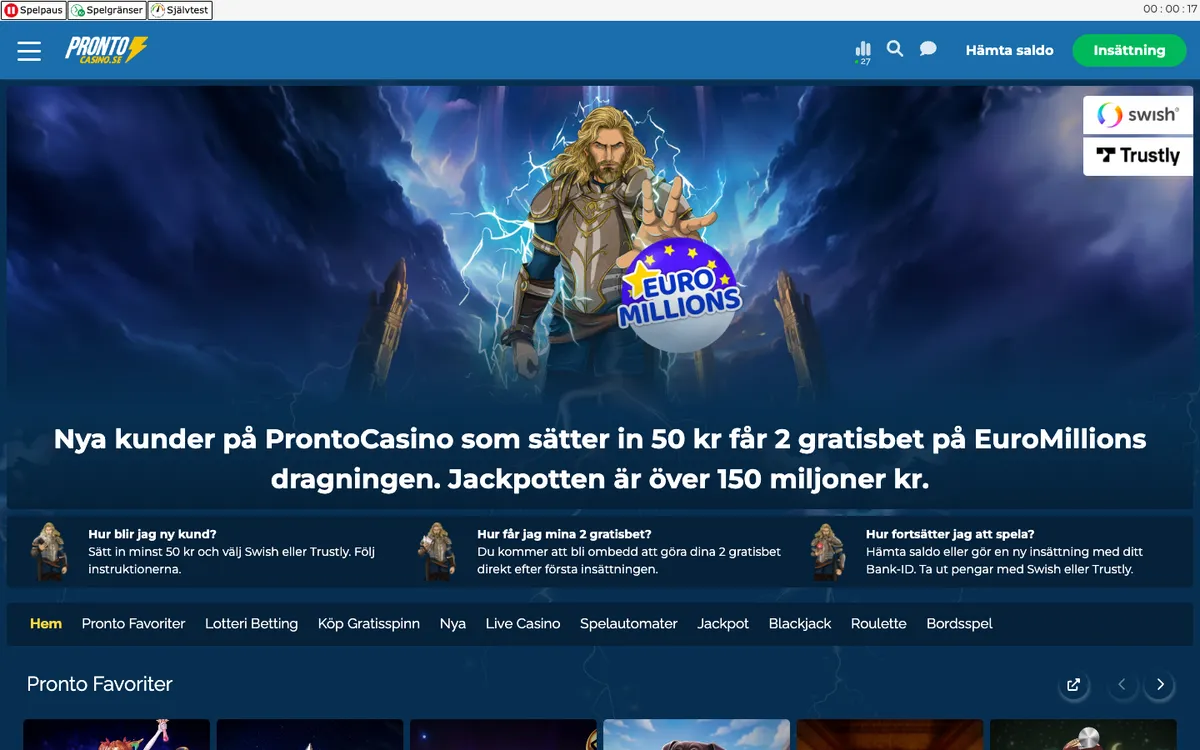This screenshot has width=1200, height=750.
Task: Click character icon beside 'Hur får jag mina 2 gratisbet?'
Action: (437, 551)
